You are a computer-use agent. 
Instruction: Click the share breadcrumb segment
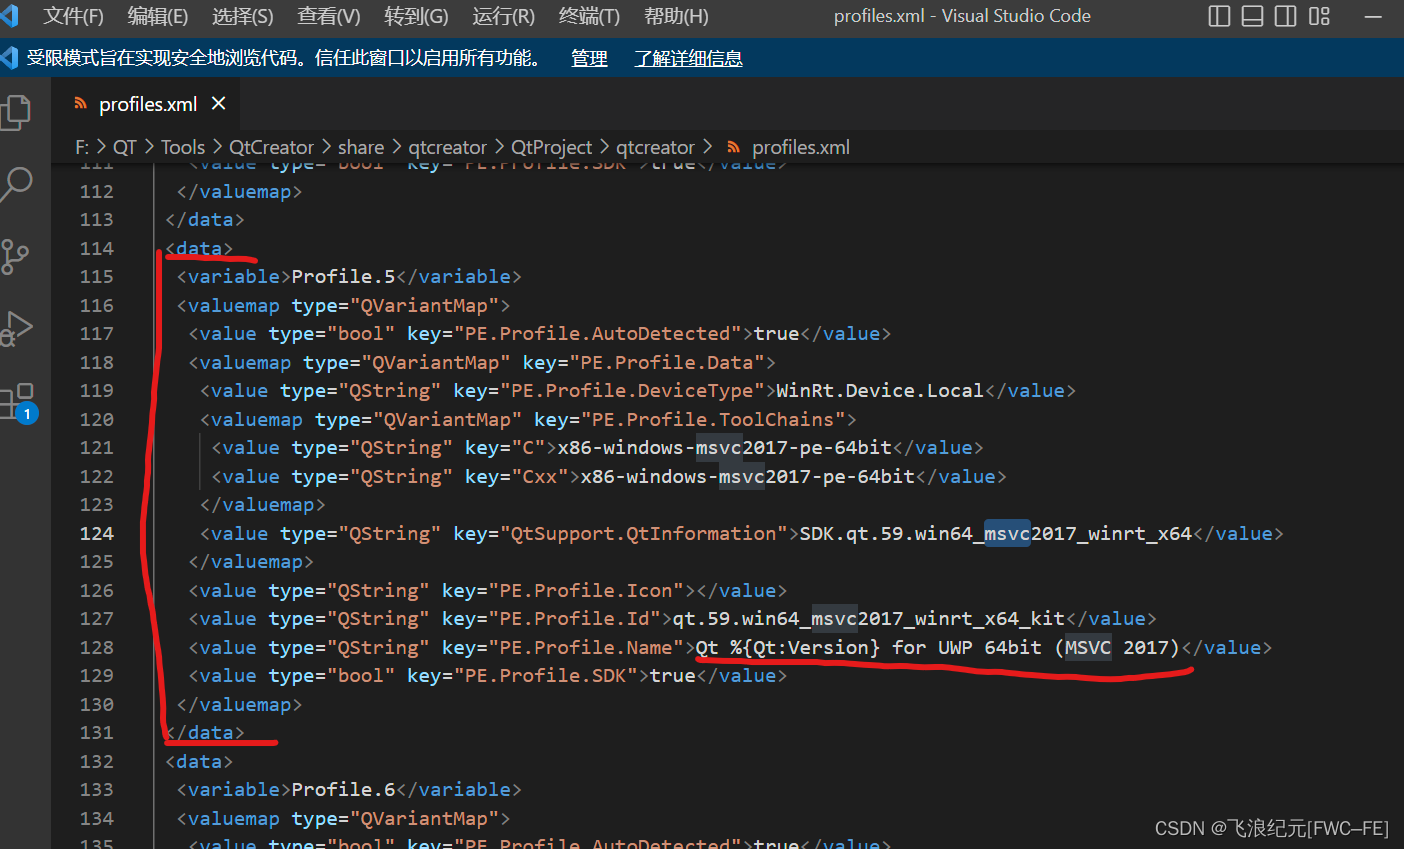point(361,147)
